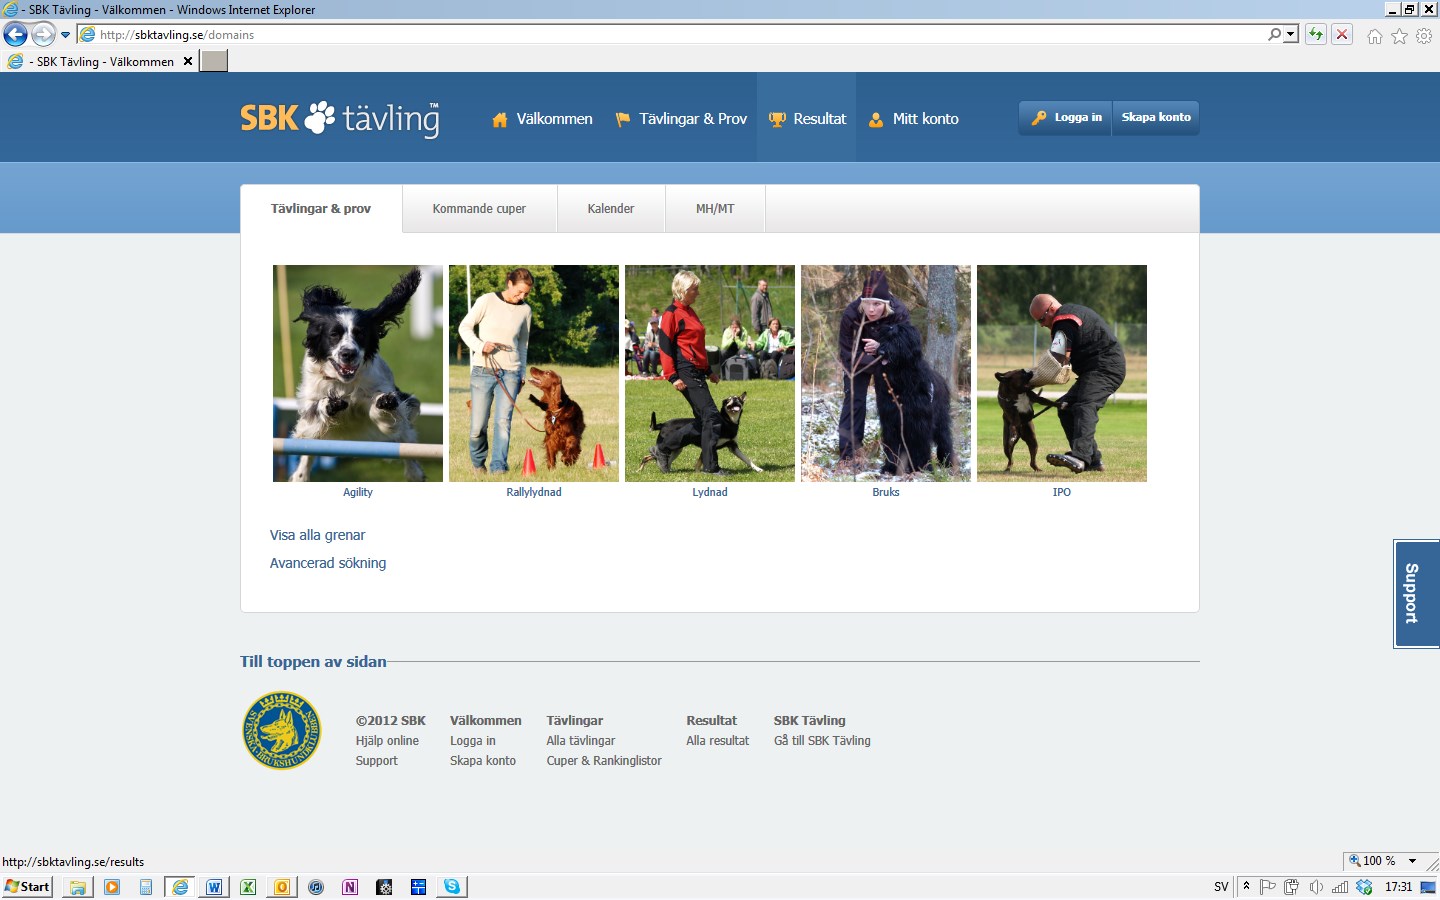Image resolution: width=1440 pixels, height=900 pixels.
Task: Click Till toppen av sidan link
Action: click(313, 661)
